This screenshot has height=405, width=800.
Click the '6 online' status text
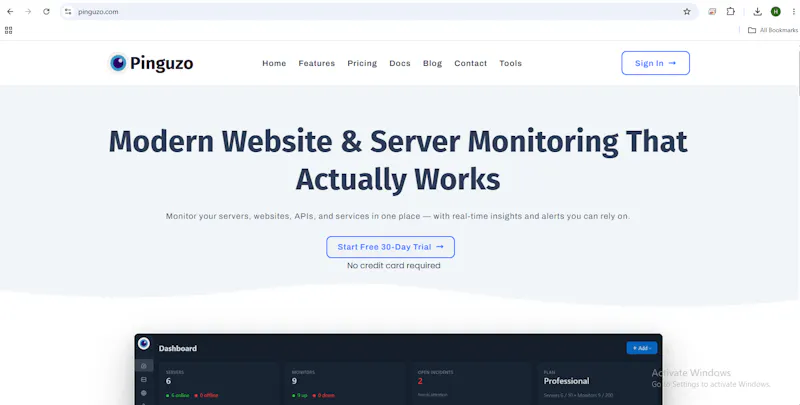point(178,395)
